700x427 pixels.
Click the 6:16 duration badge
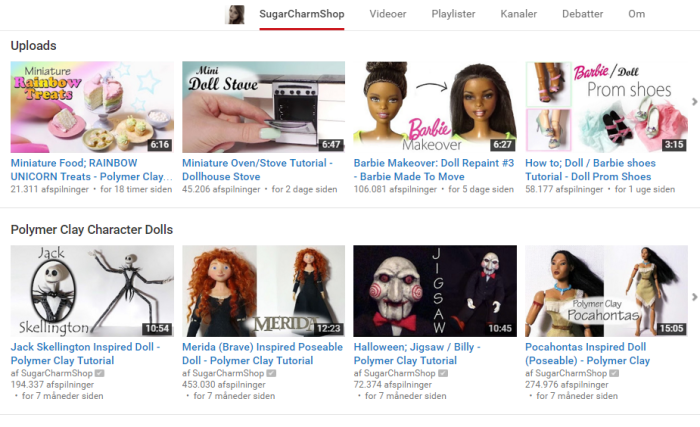[159, 145]
